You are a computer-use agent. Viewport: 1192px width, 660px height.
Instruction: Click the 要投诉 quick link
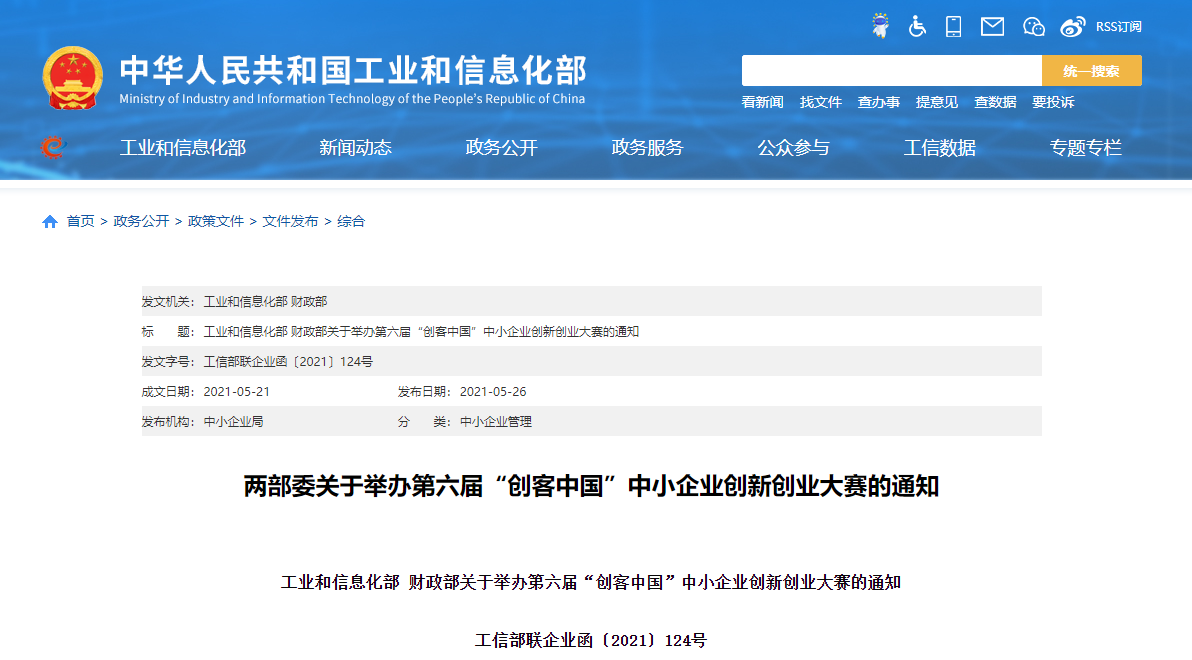(1053, 102)
